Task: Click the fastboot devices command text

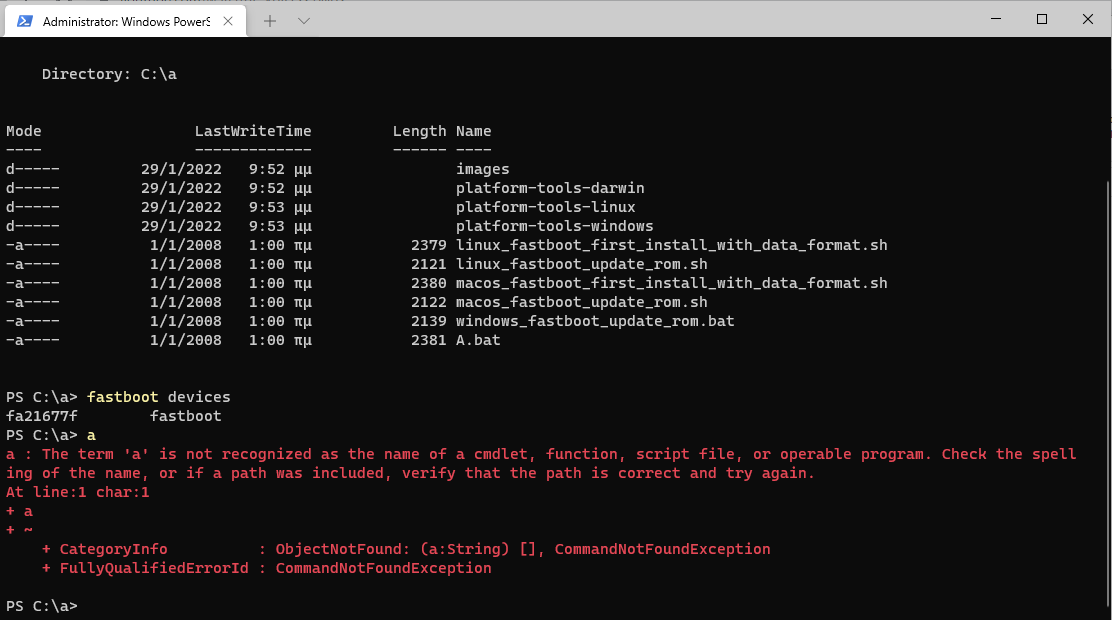Action: click(x=158, y=397)
